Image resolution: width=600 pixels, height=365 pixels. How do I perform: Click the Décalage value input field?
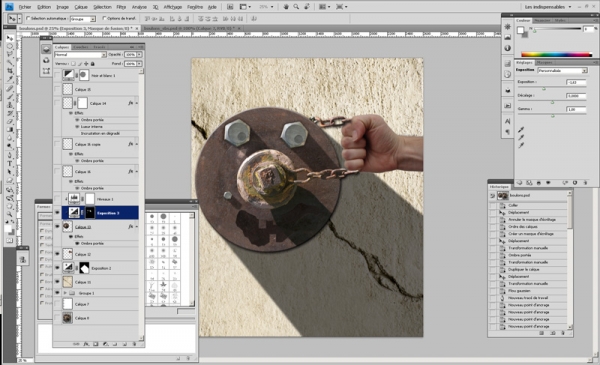576,96
